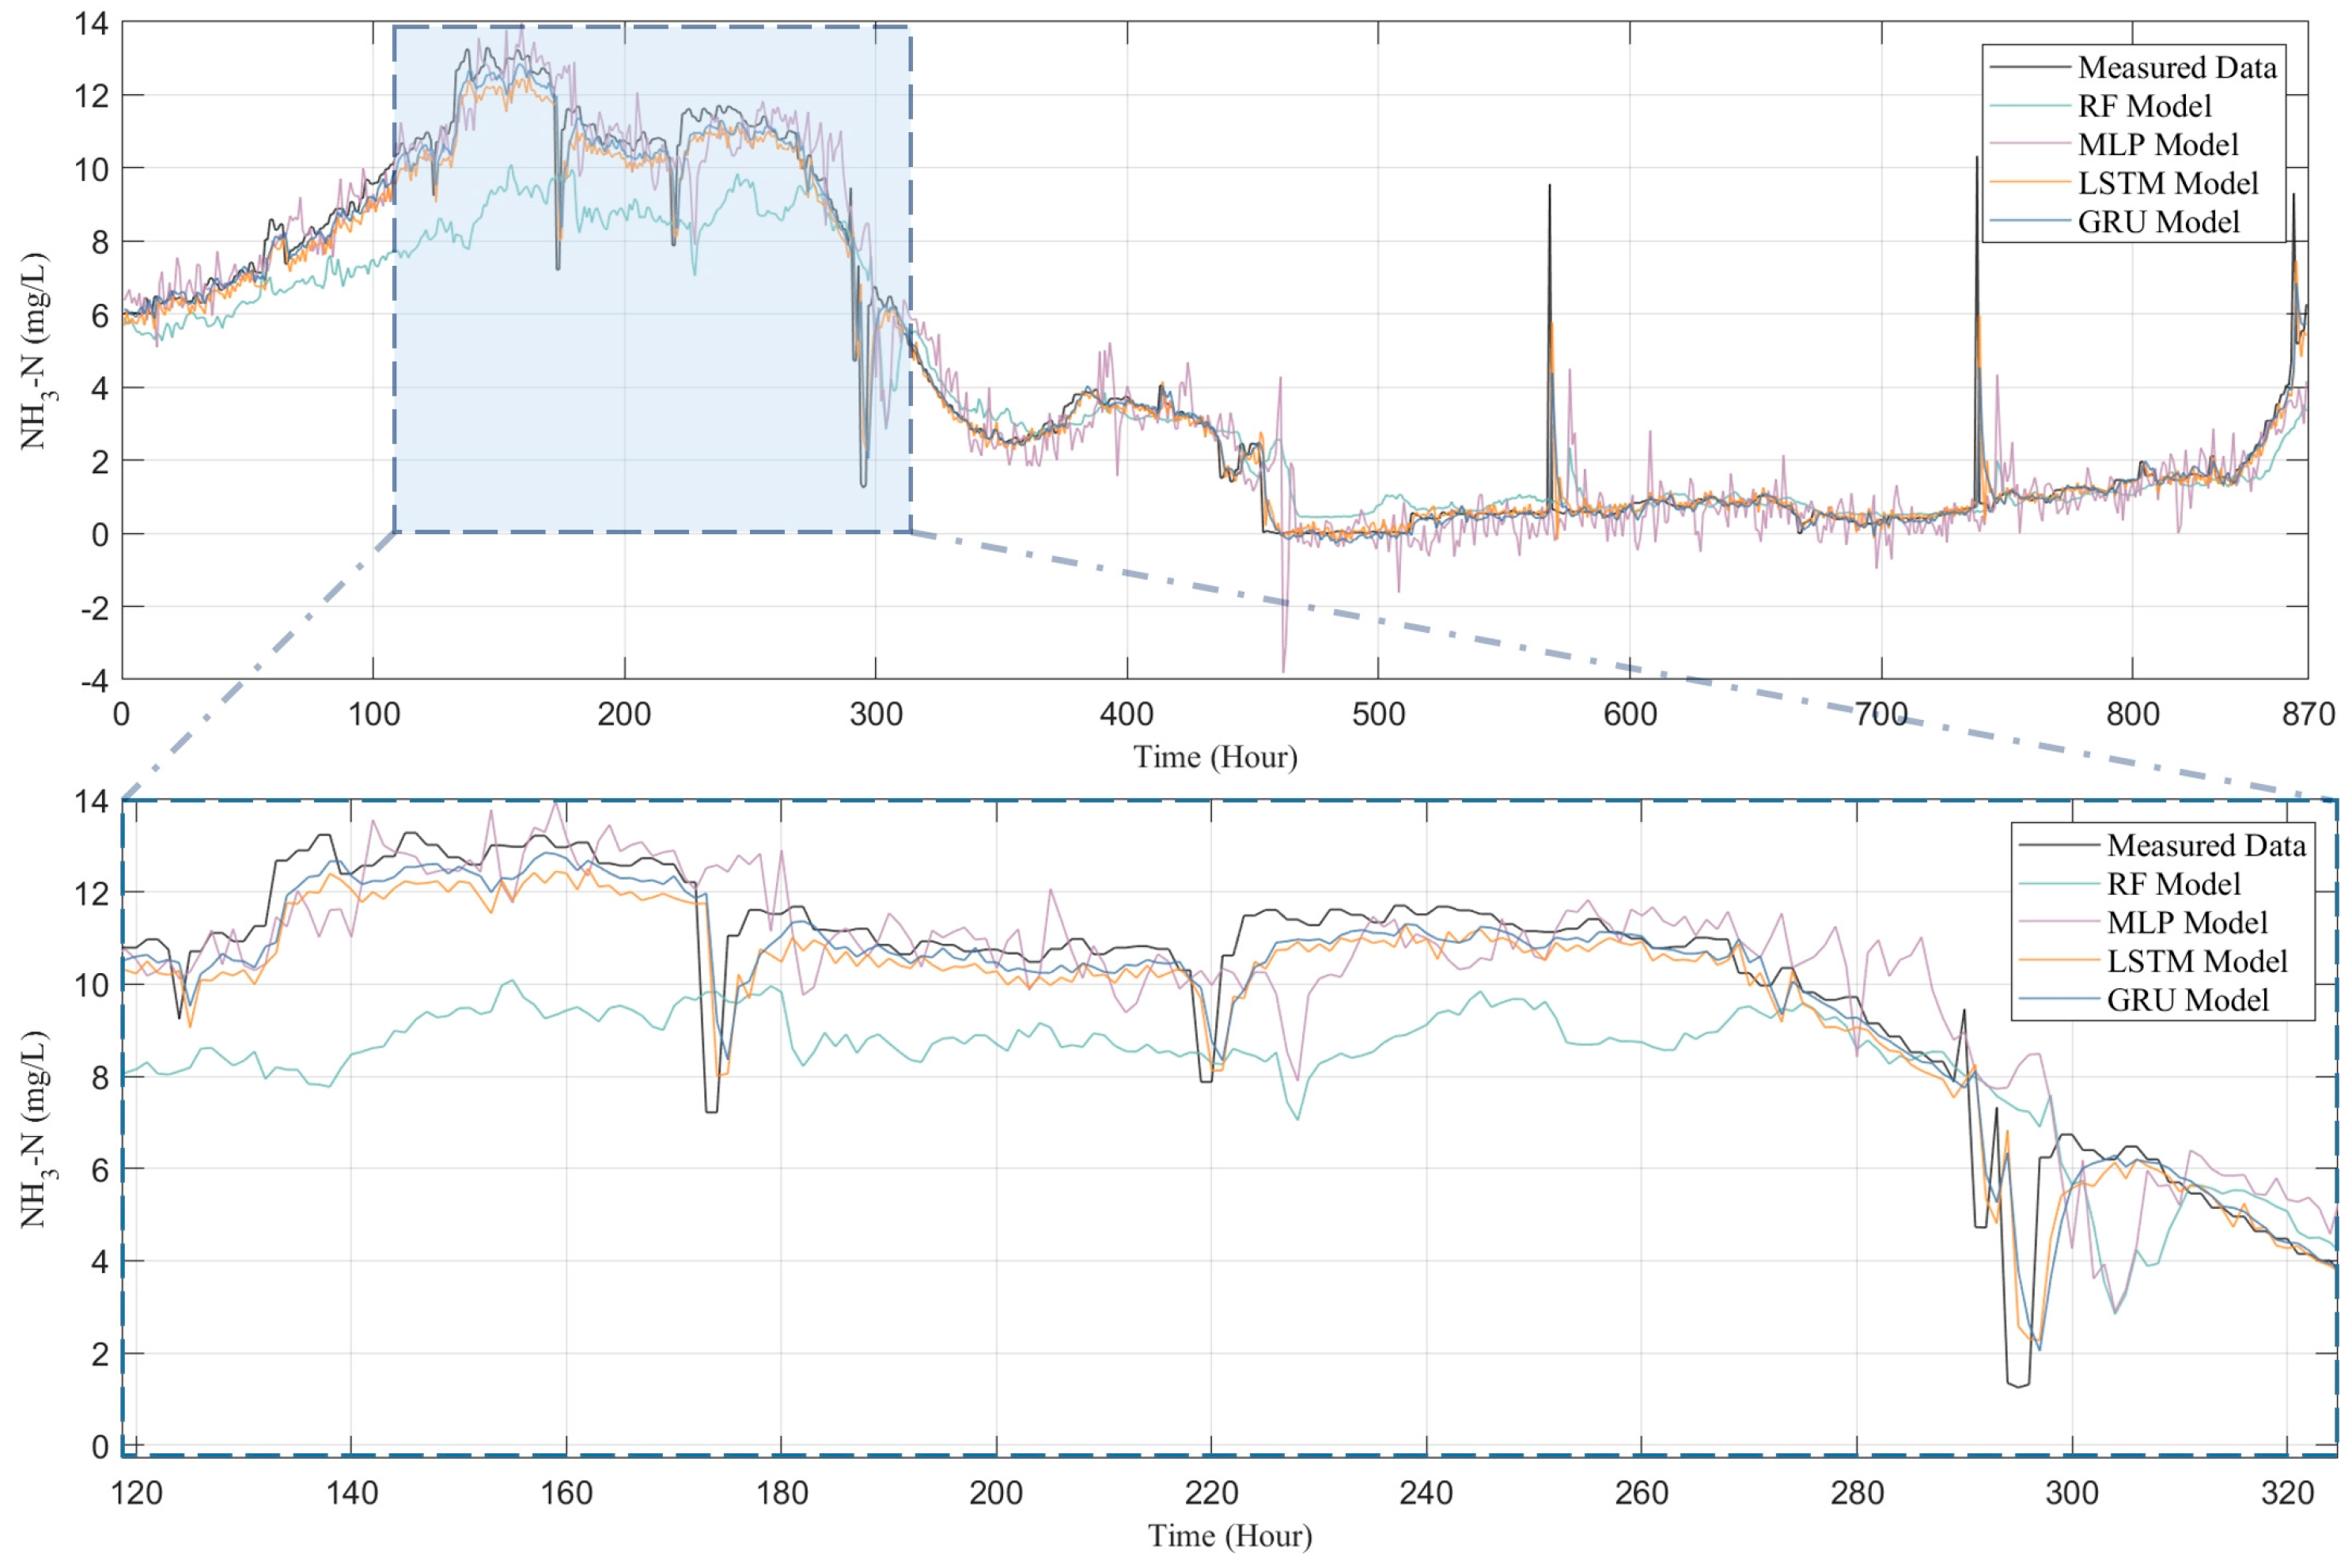
Task: Click the 500 tick label on top x-axis
Action: [1378, 714]
